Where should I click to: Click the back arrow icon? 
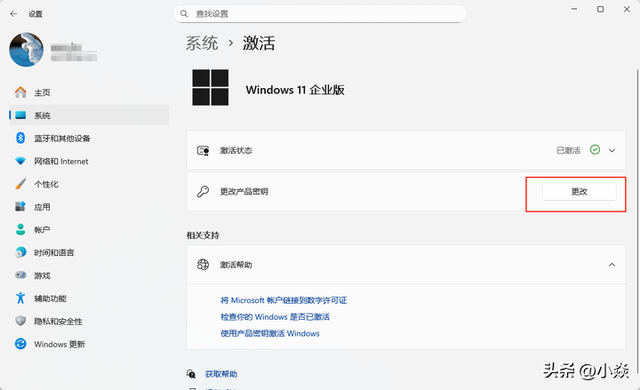tap(13, 14)
